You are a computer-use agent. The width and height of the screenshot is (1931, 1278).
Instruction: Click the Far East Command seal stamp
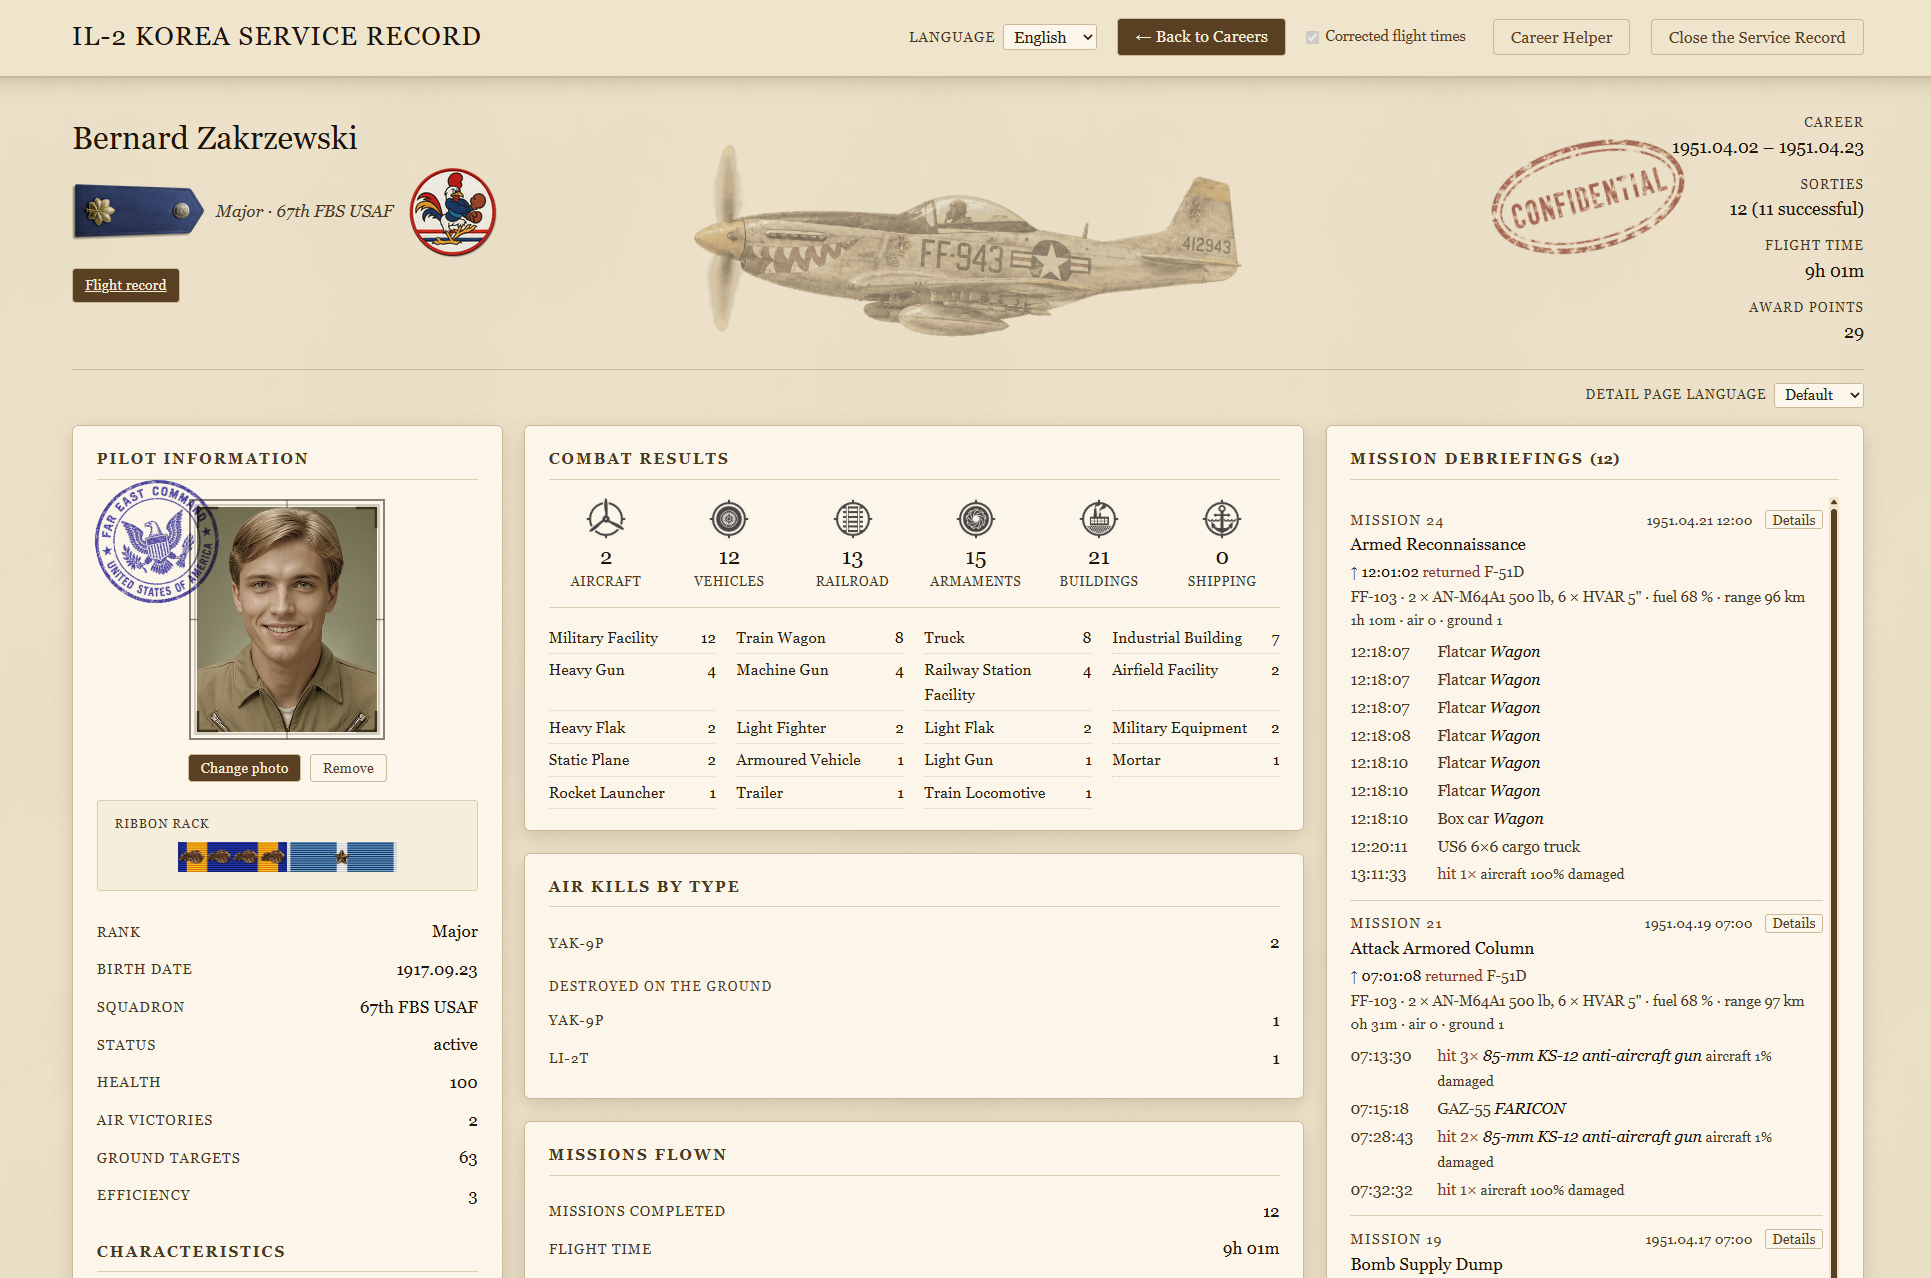[x=157, y=541]
